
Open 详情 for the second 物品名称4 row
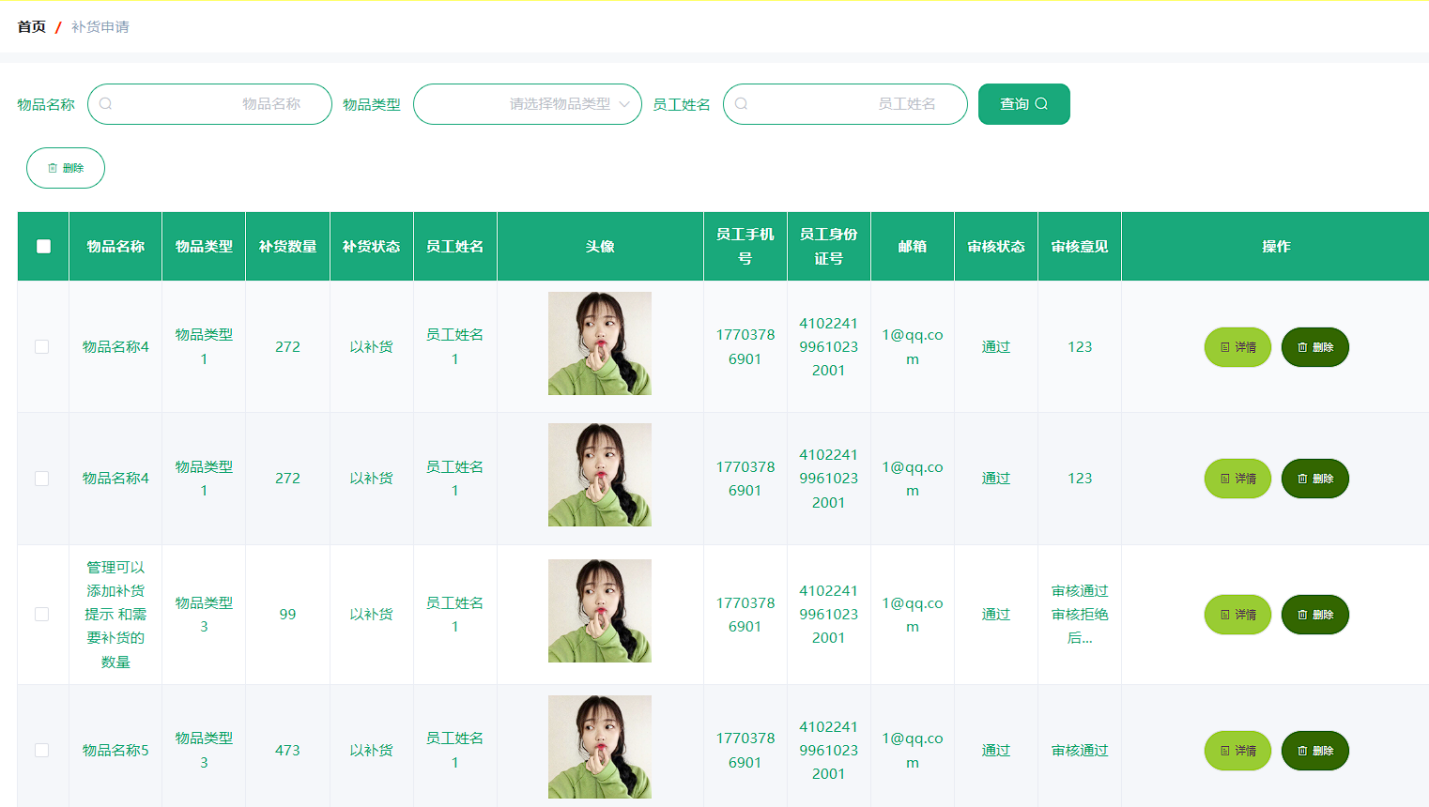click(1237, 478)
